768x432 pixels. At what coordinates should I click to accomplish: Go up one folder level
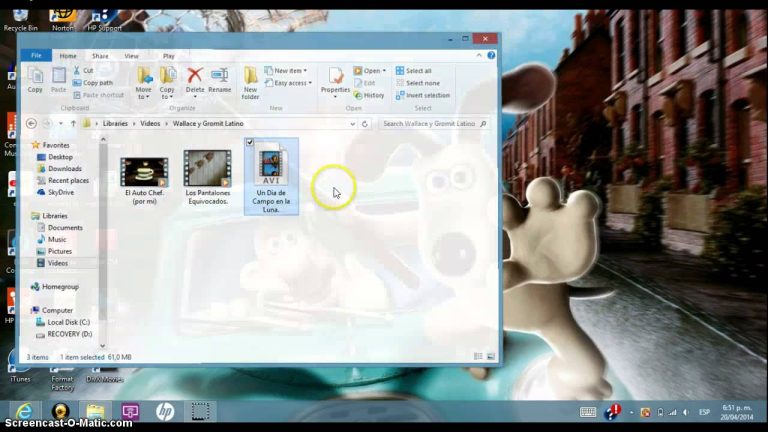(73, 123)
